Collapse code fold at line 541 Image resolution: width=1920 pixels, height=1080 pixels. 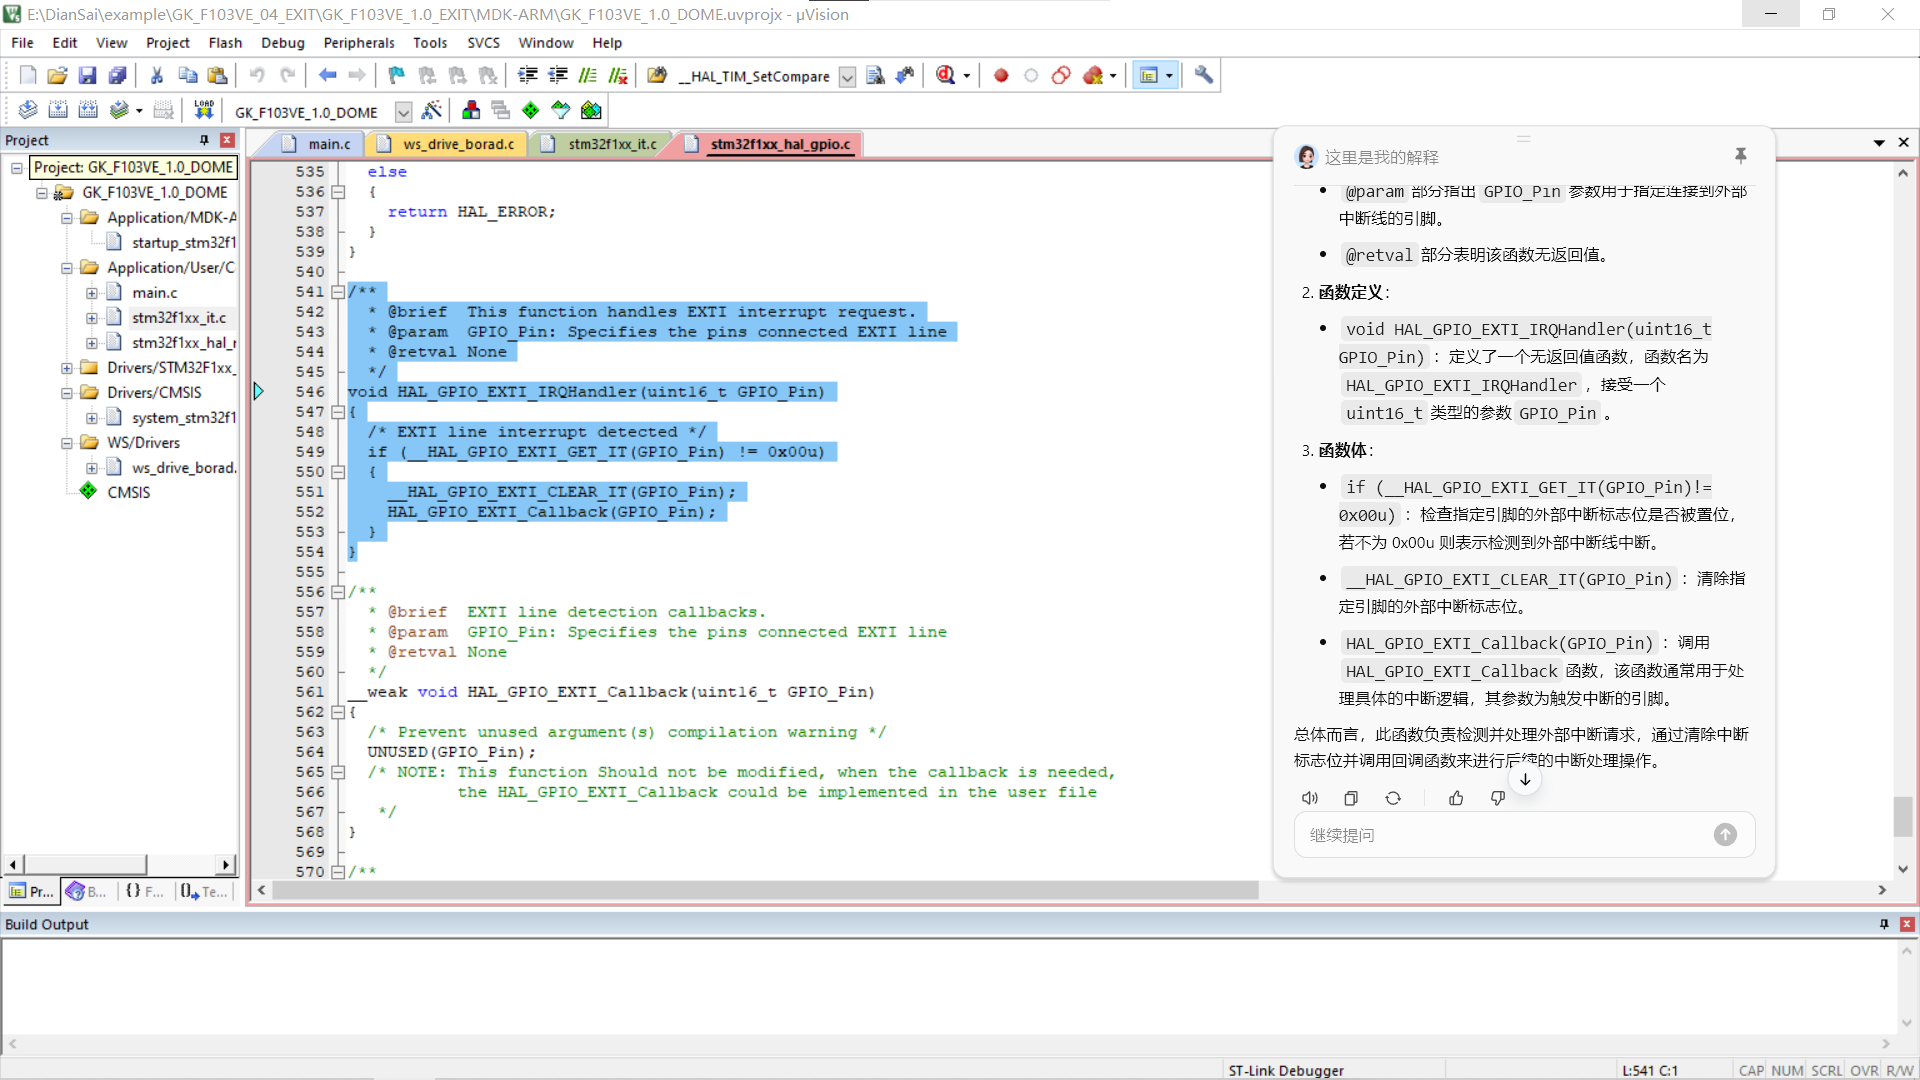point(338,292)
